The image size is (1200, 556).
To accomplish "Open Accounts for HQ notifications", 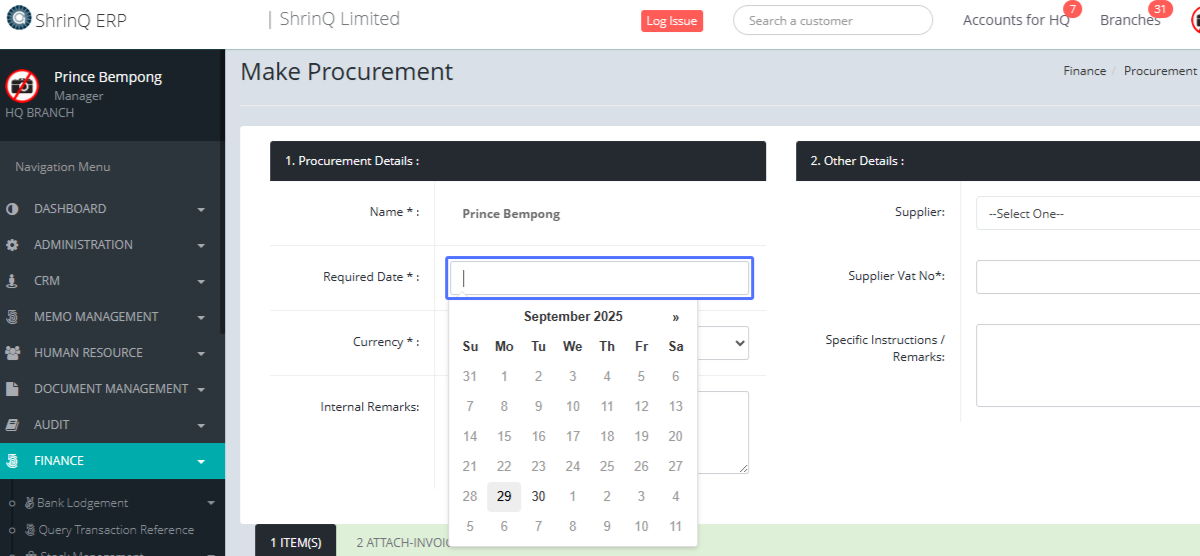I will click(x=1015, y=20).
